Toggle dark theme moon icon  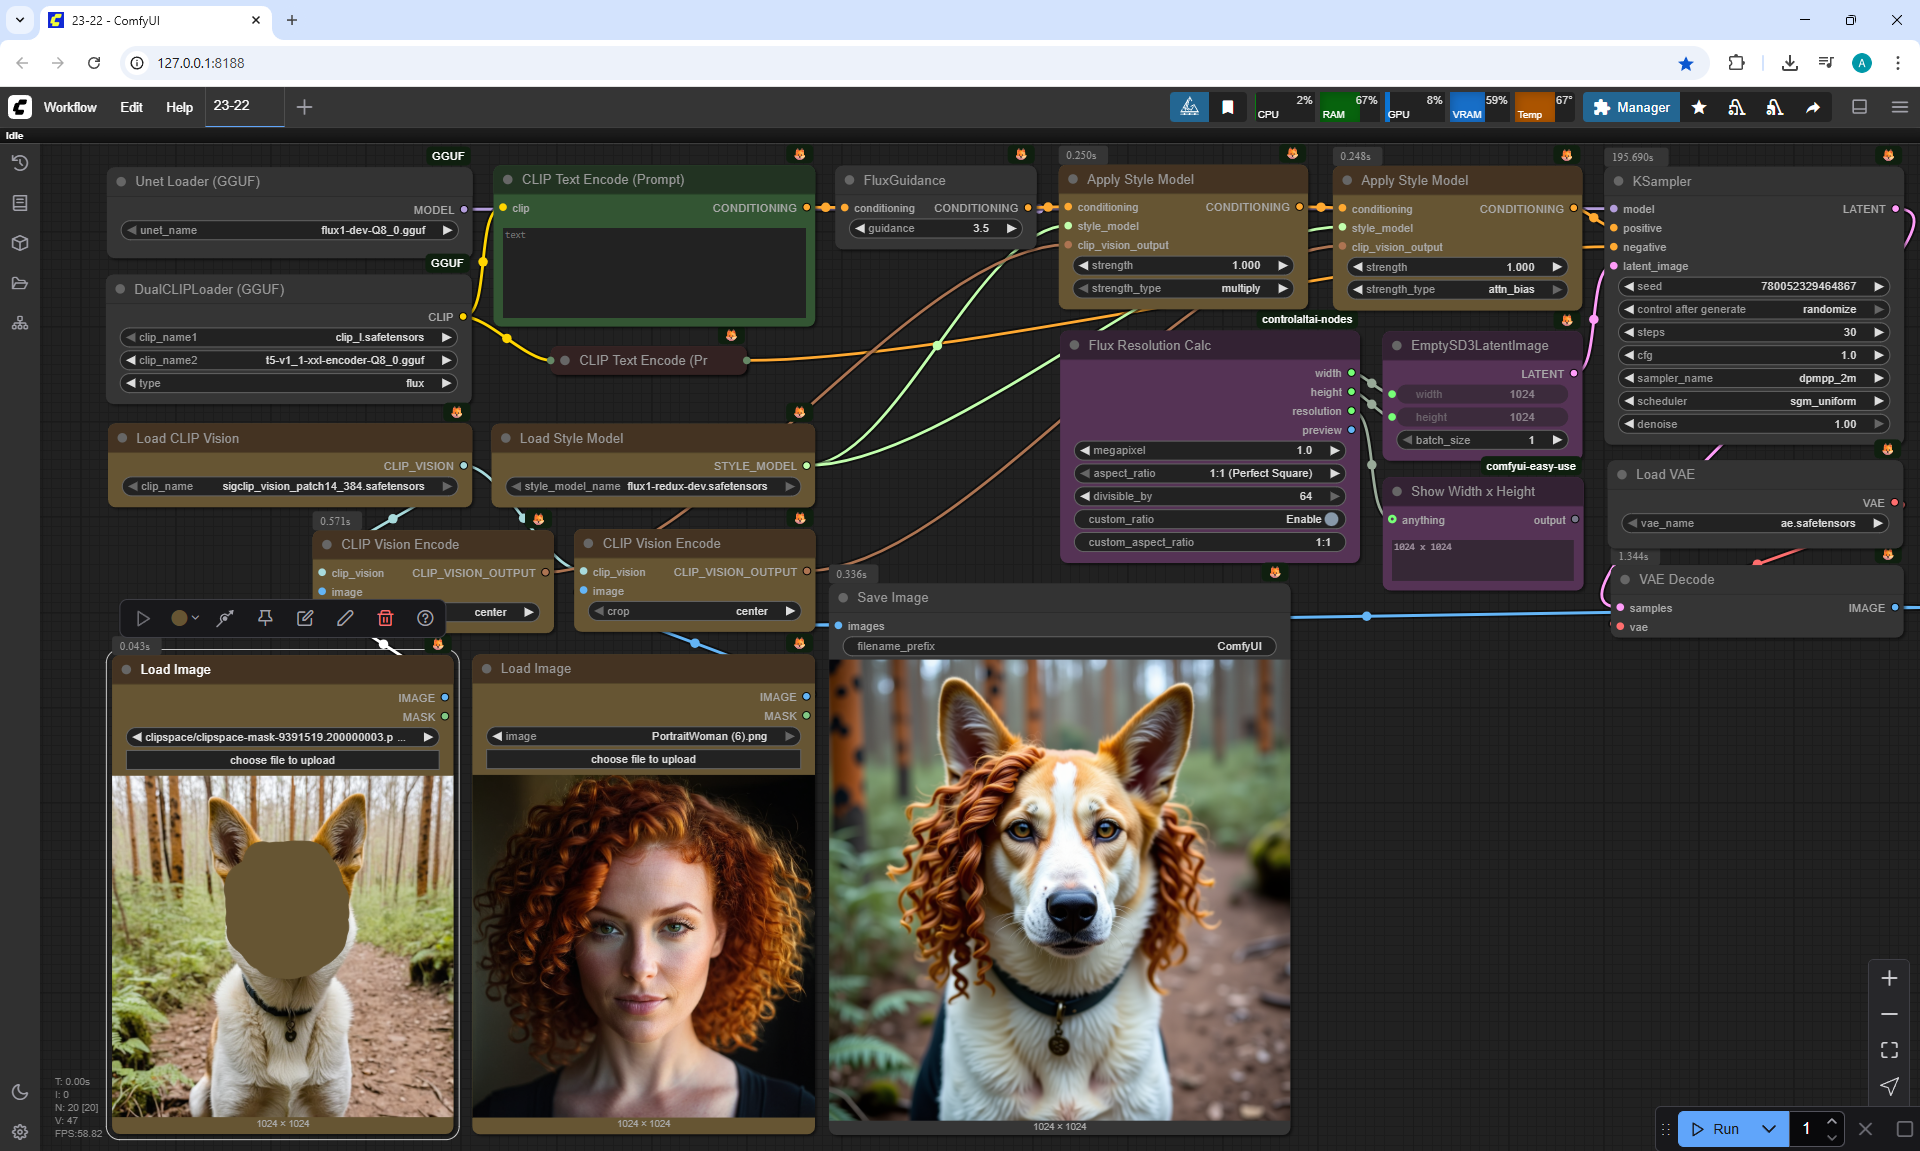click(x=20, y=1092)
